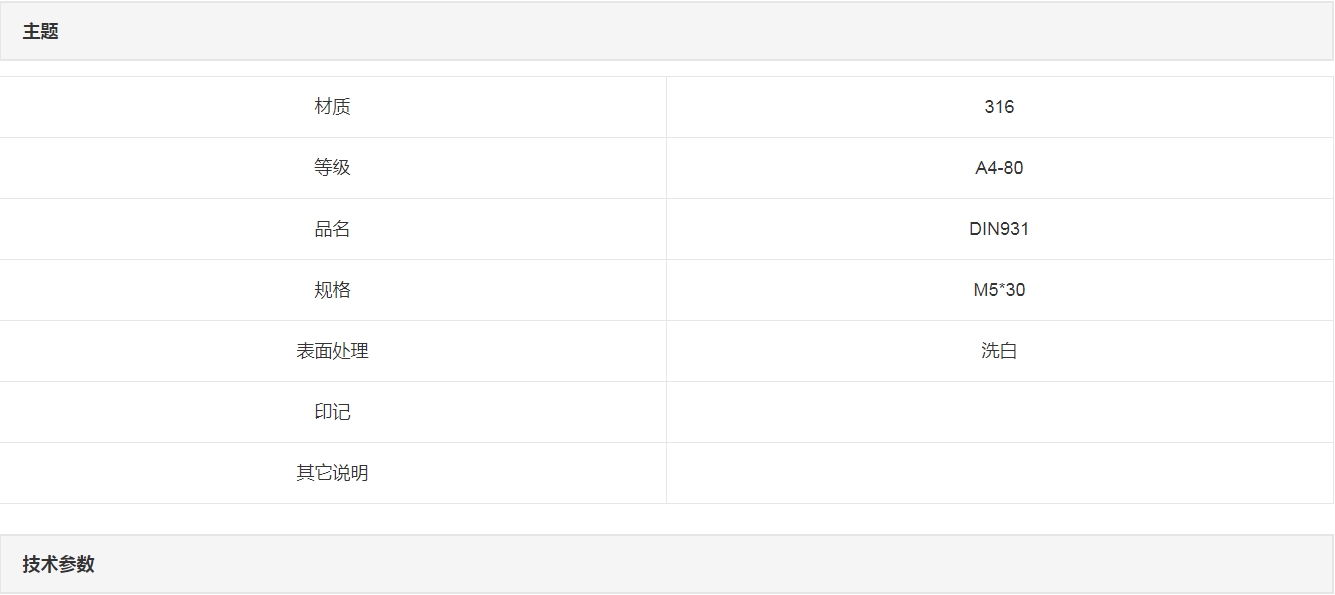This screenshot has width=1335, height=595.
Task: Click the 主题 heading text
Action: coord(41,32)
